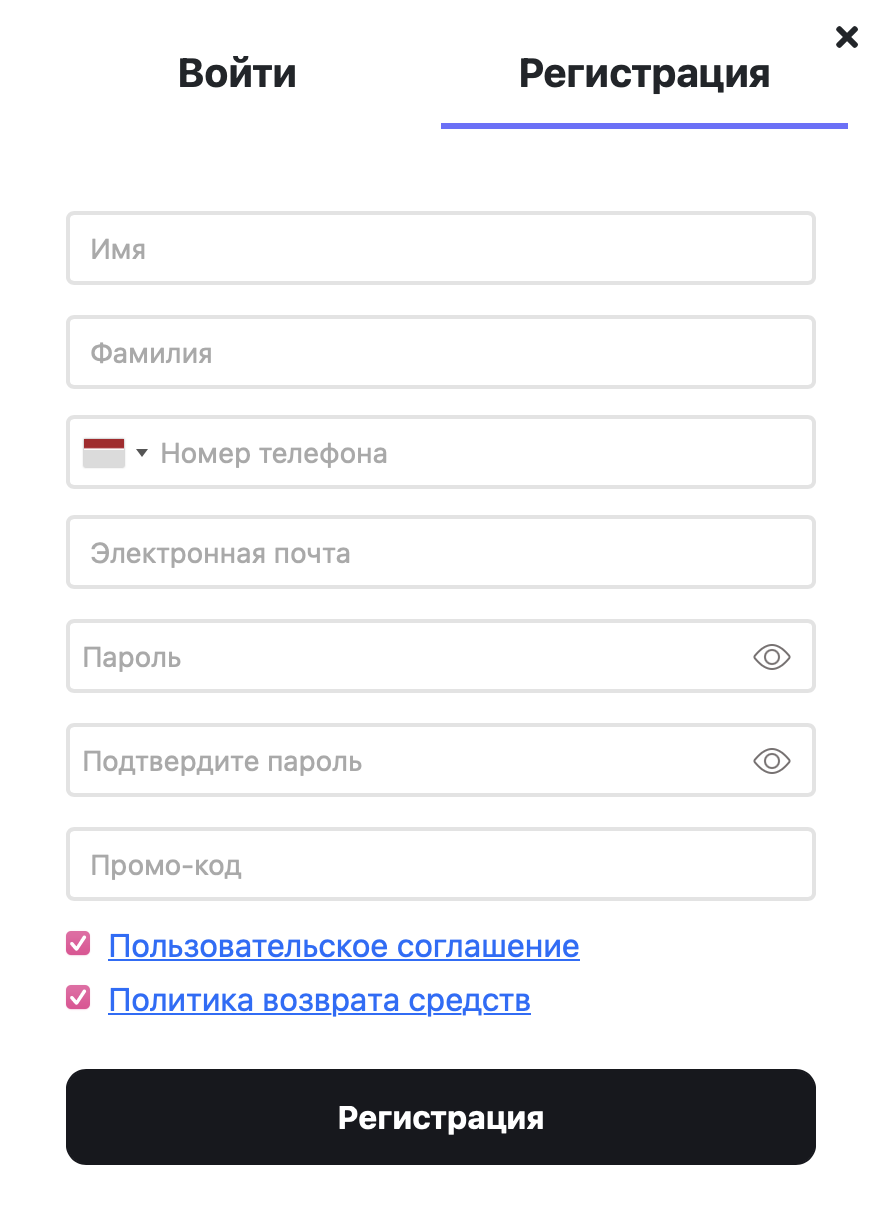Screen dimensions: 886x1212
Task: Reveal the confirm password via eye icon
Action: pyautogui.click(x=771, y=761)
